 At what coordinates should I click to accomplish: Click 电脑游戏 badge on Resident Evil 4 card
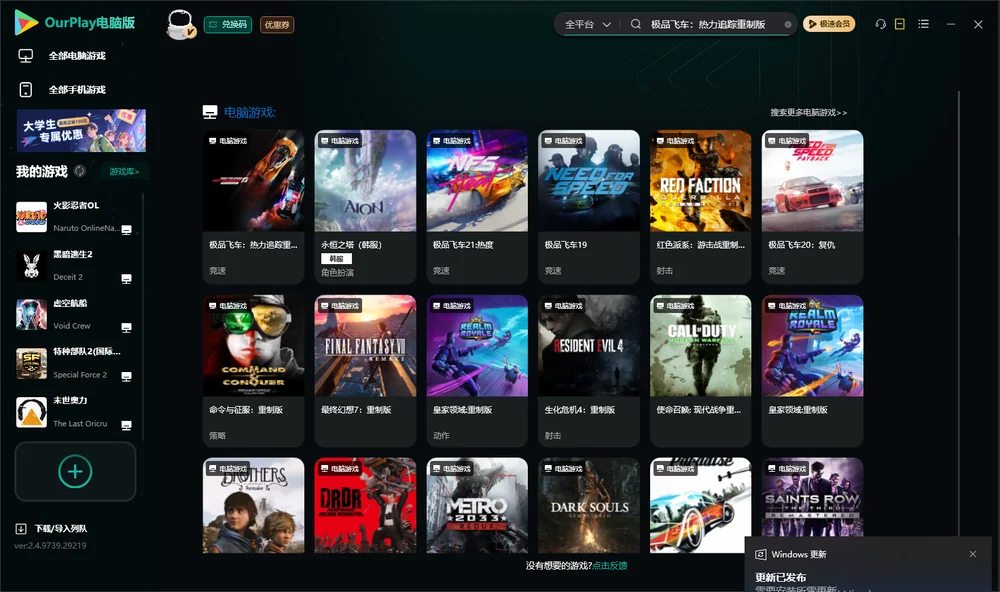point(563,306)
